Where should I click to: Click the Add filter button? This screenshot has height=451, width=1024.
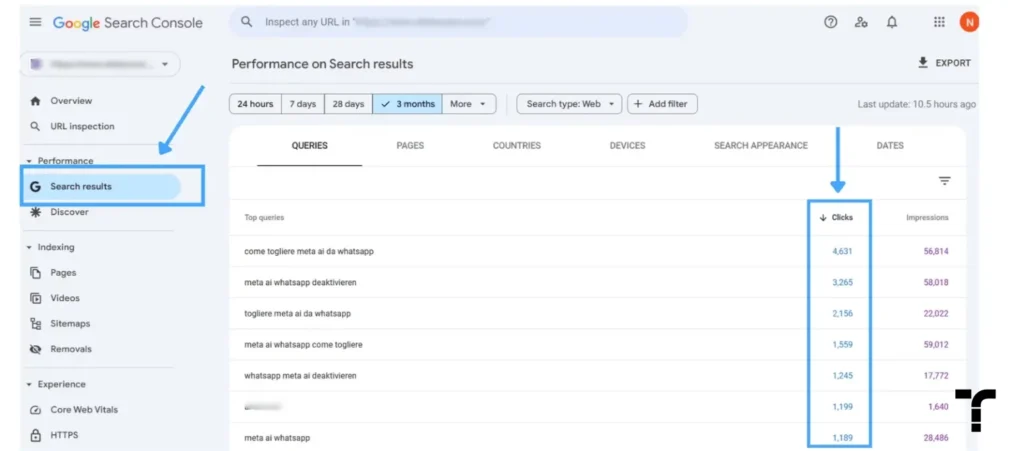[x=662, y=104]
